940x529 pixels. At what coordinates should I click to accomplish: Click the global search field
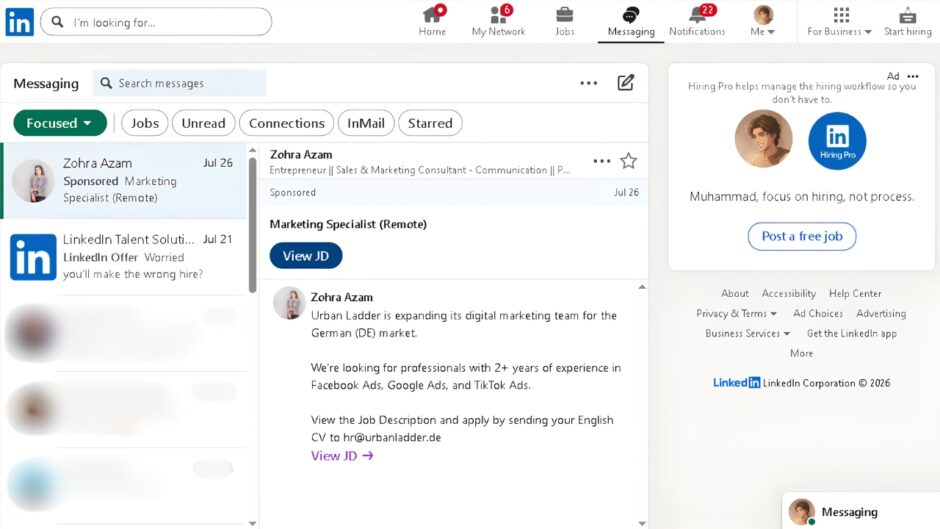[x=156, y=22]
